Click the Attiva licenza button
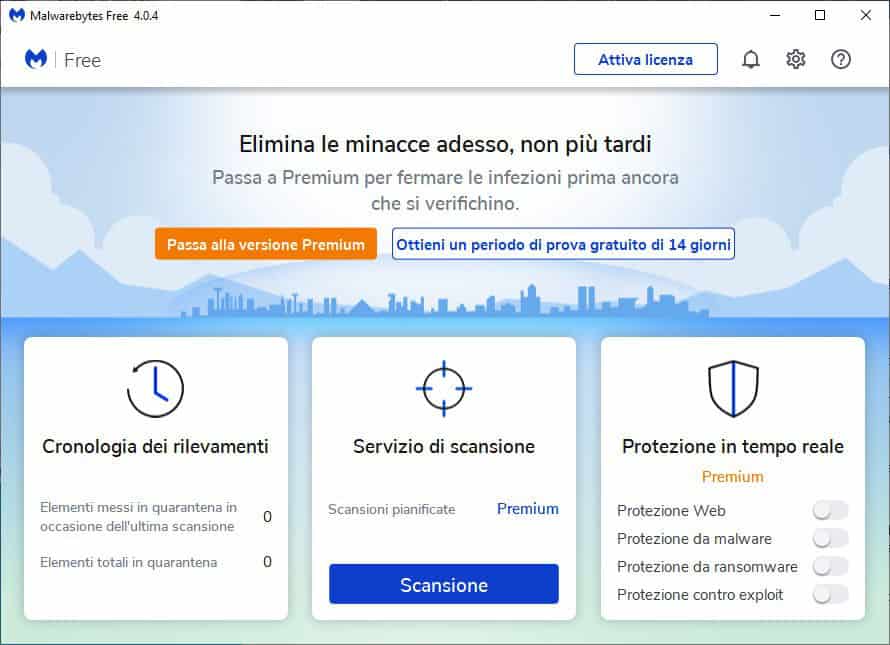890x645 pixels. pyautogui.click(x=645, y=59)
